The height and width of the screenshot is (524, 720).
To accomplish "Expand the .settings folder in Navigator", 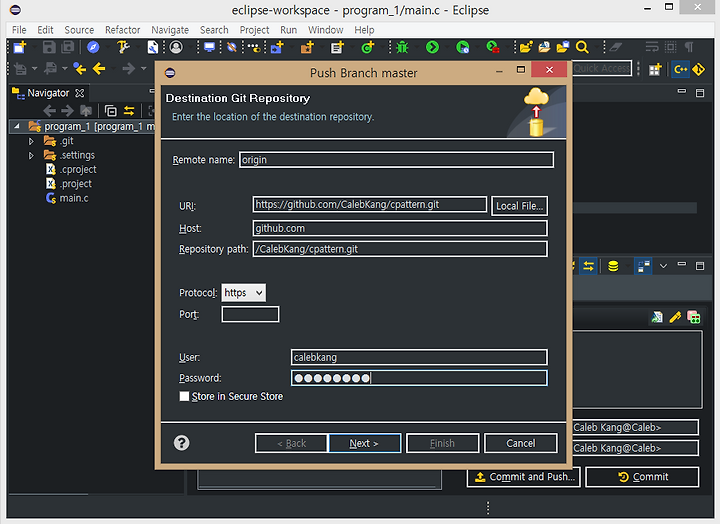I will [31, 156].
